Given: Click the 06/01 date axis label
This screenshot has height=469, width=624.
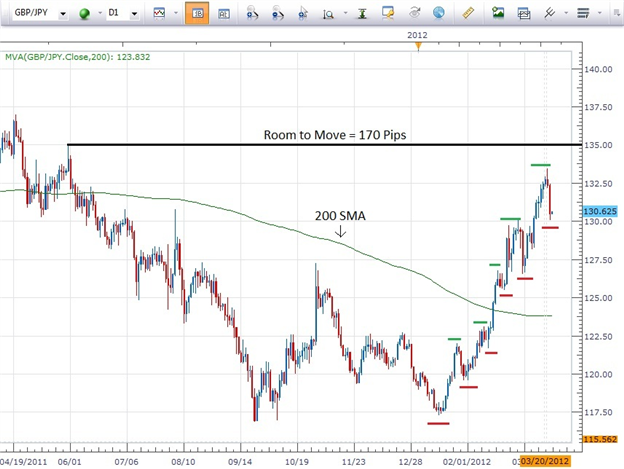Looking at the screenshot, I should pos(70,462).
